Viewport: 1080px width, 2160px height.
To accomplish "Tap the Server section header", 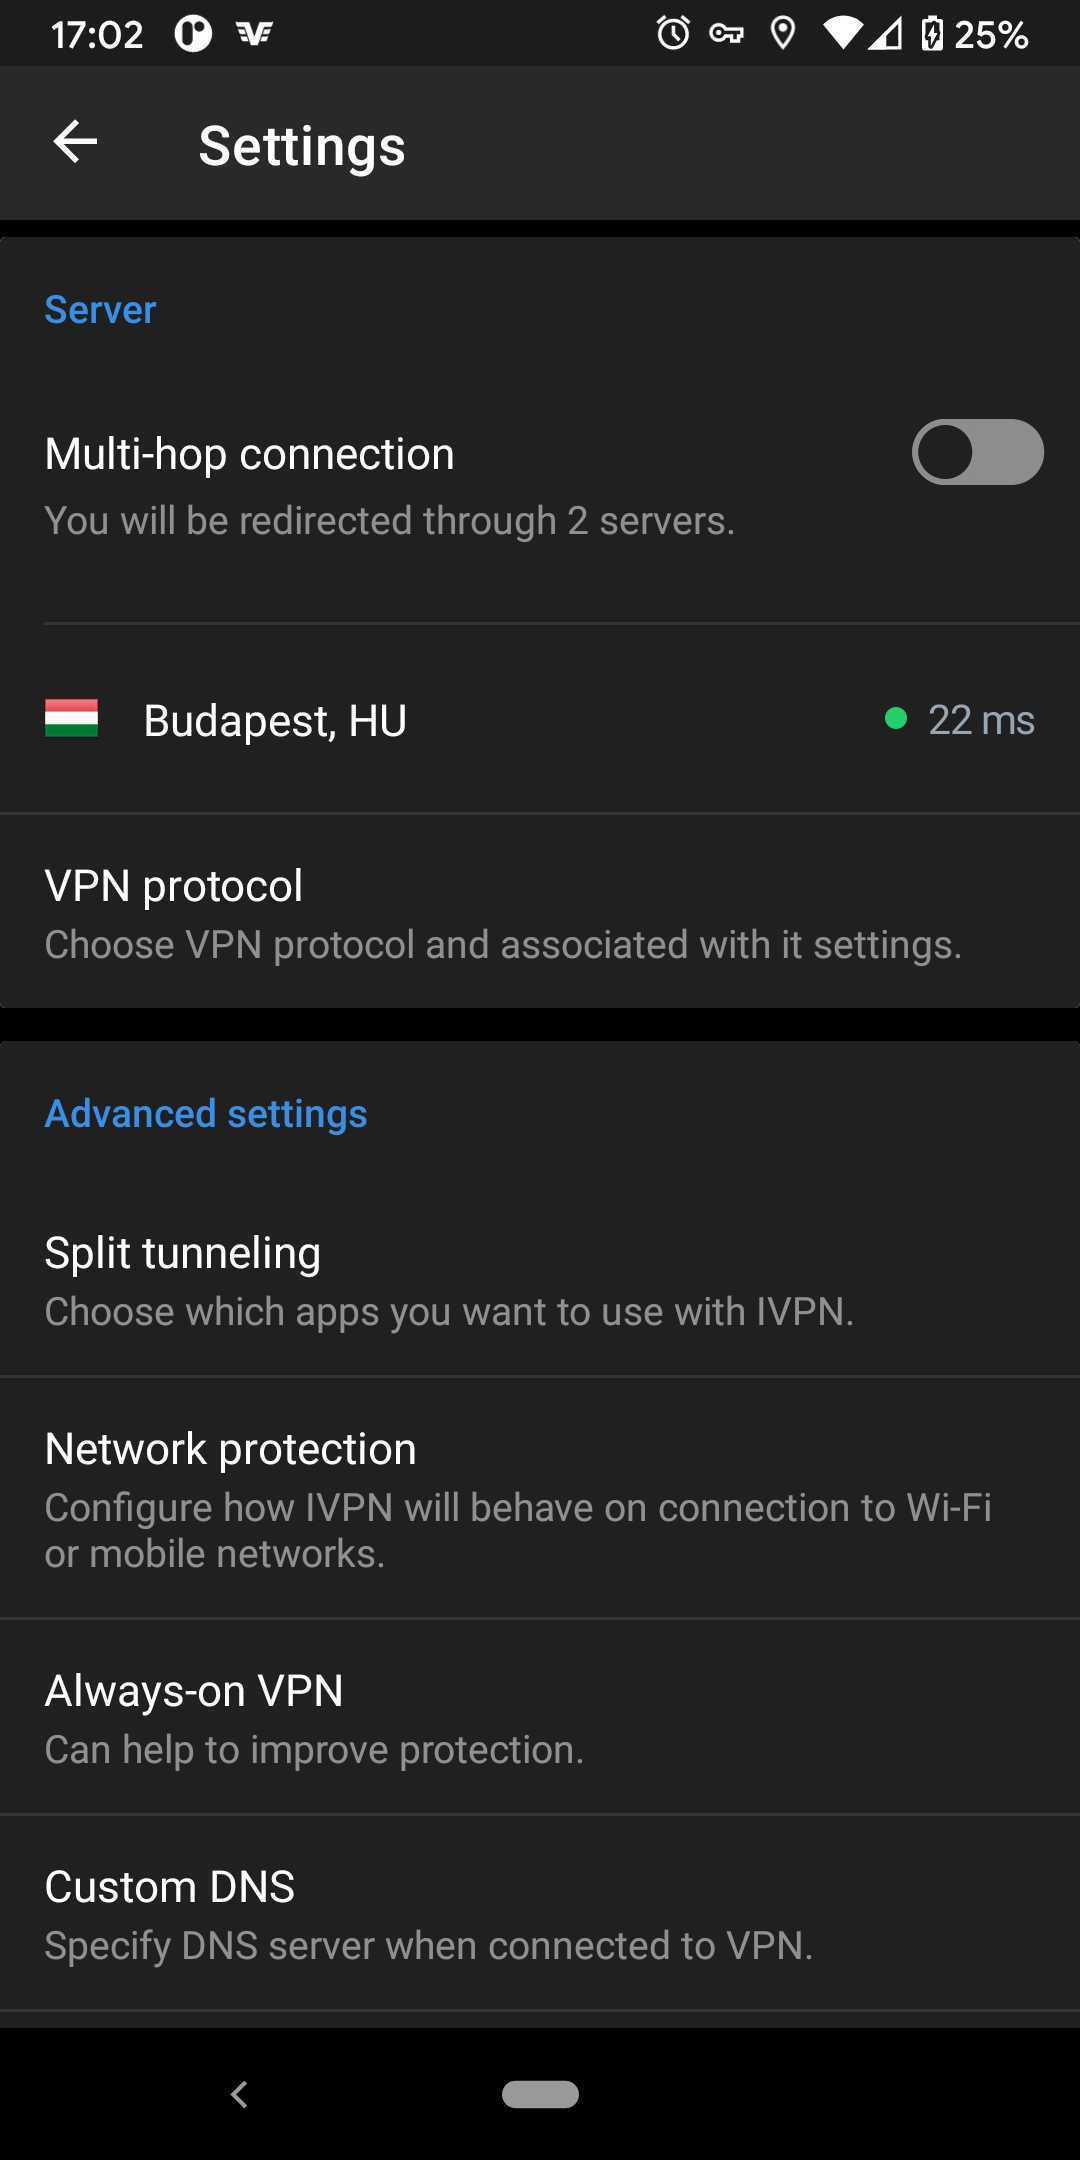I will click(100, 310).
